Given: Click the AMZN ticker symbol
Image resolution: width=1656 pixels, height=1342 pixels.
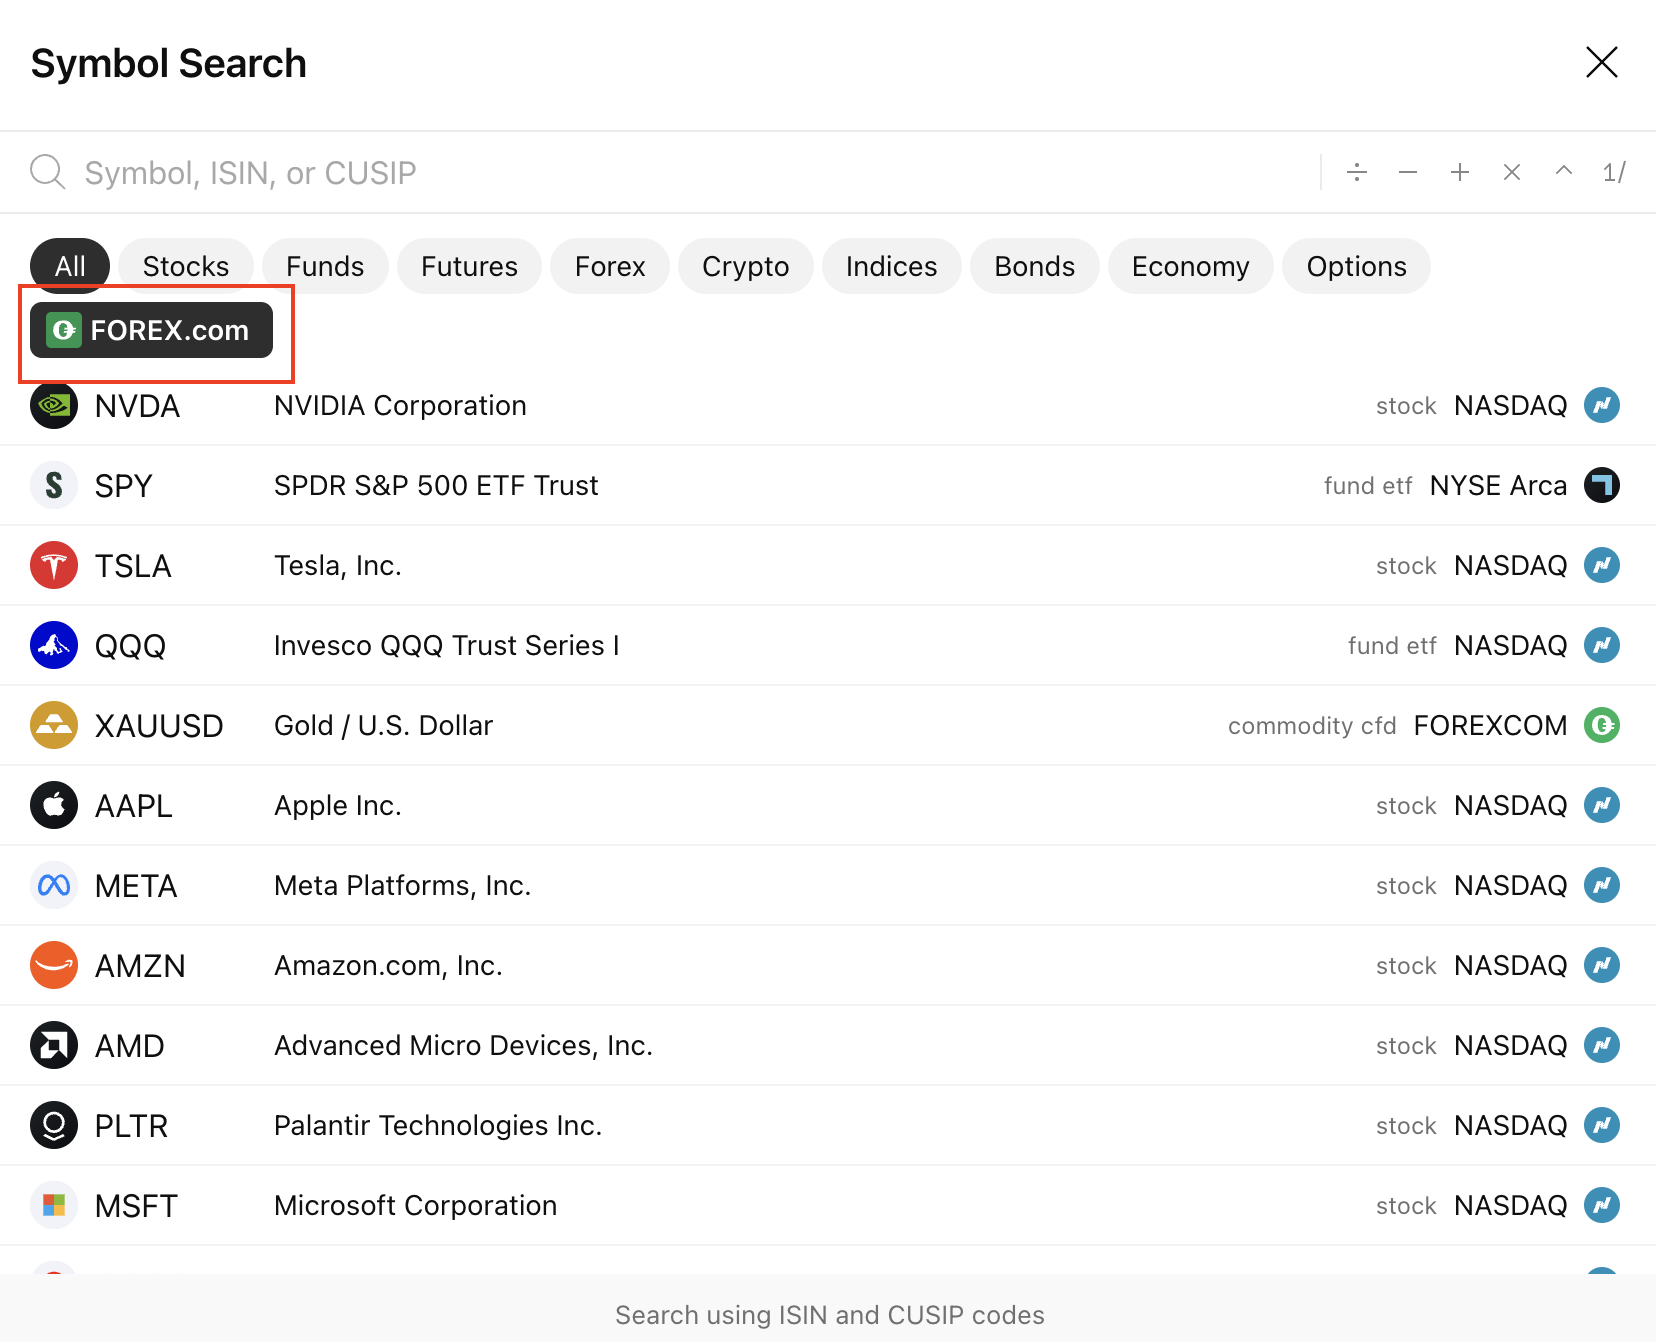Looking at the screenshot, I should click(140, 965).
